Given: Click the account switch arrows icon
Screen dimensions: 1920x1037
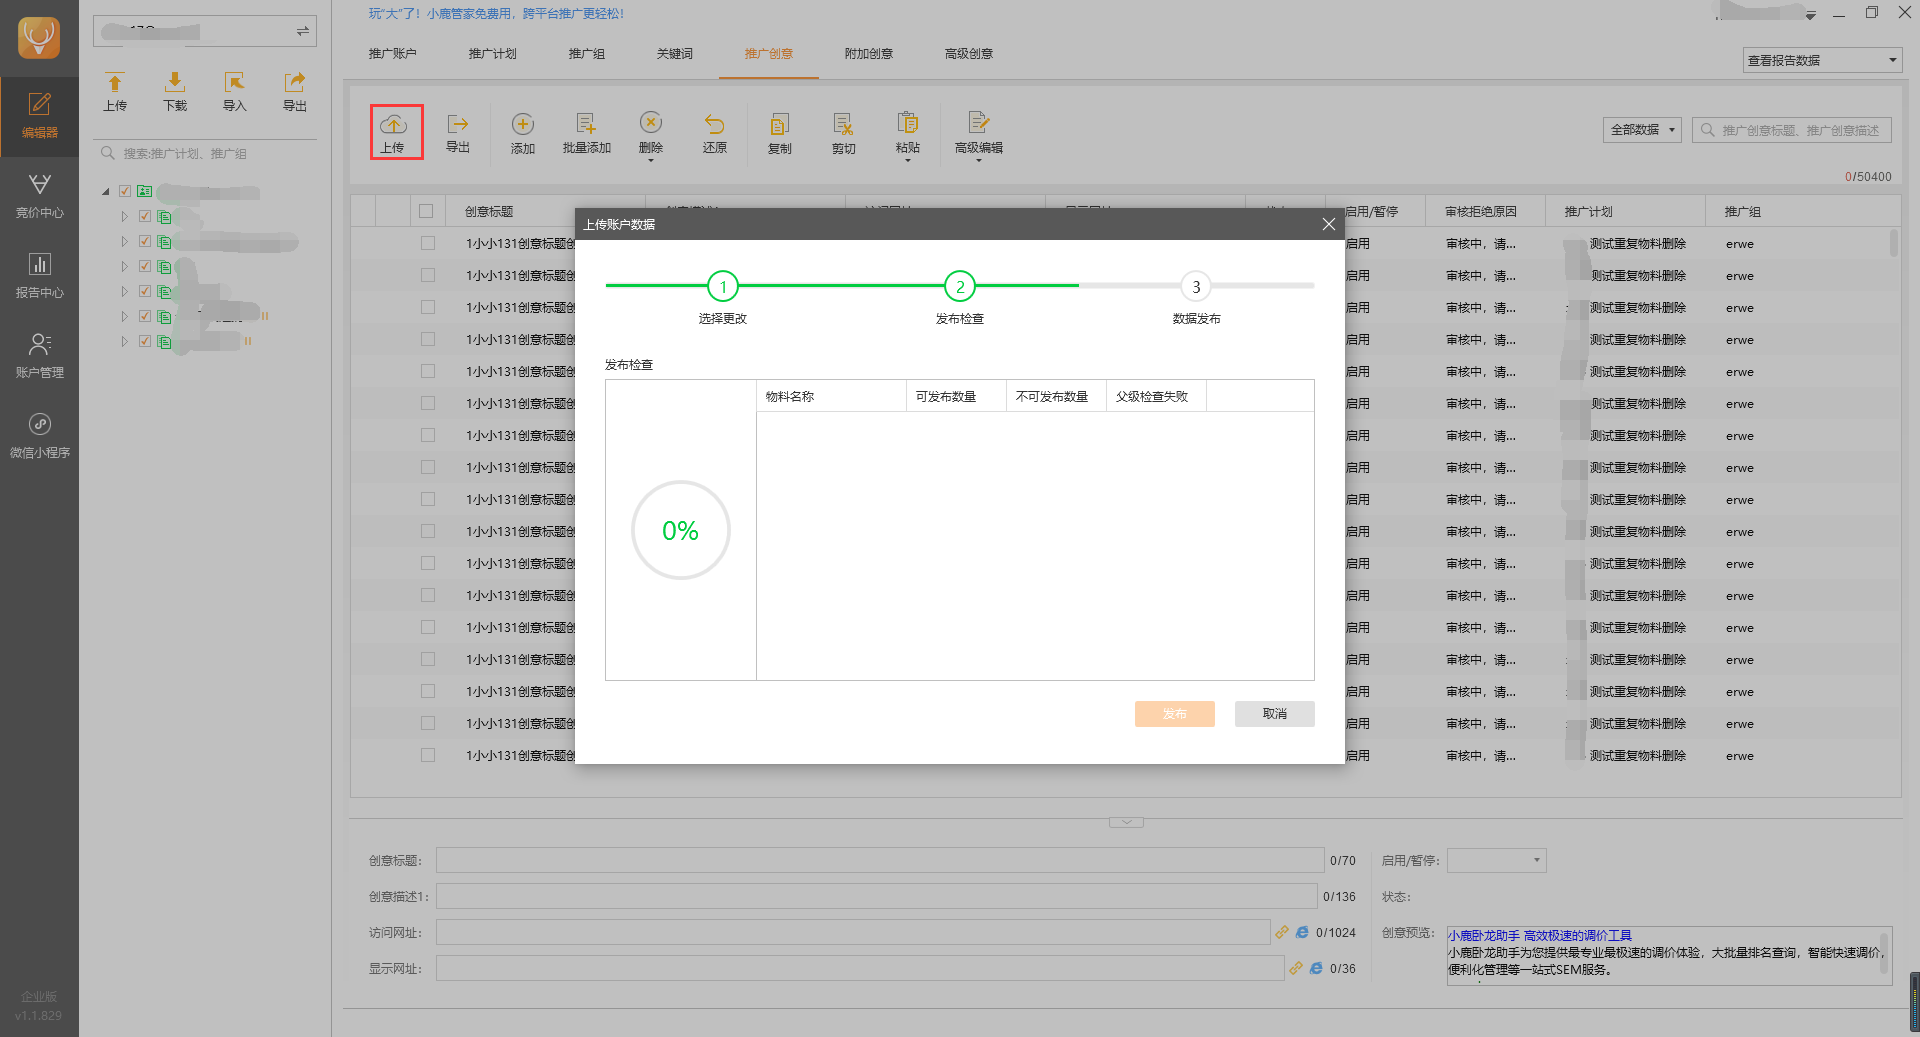Looking at the screenshot, I should 302,32.
